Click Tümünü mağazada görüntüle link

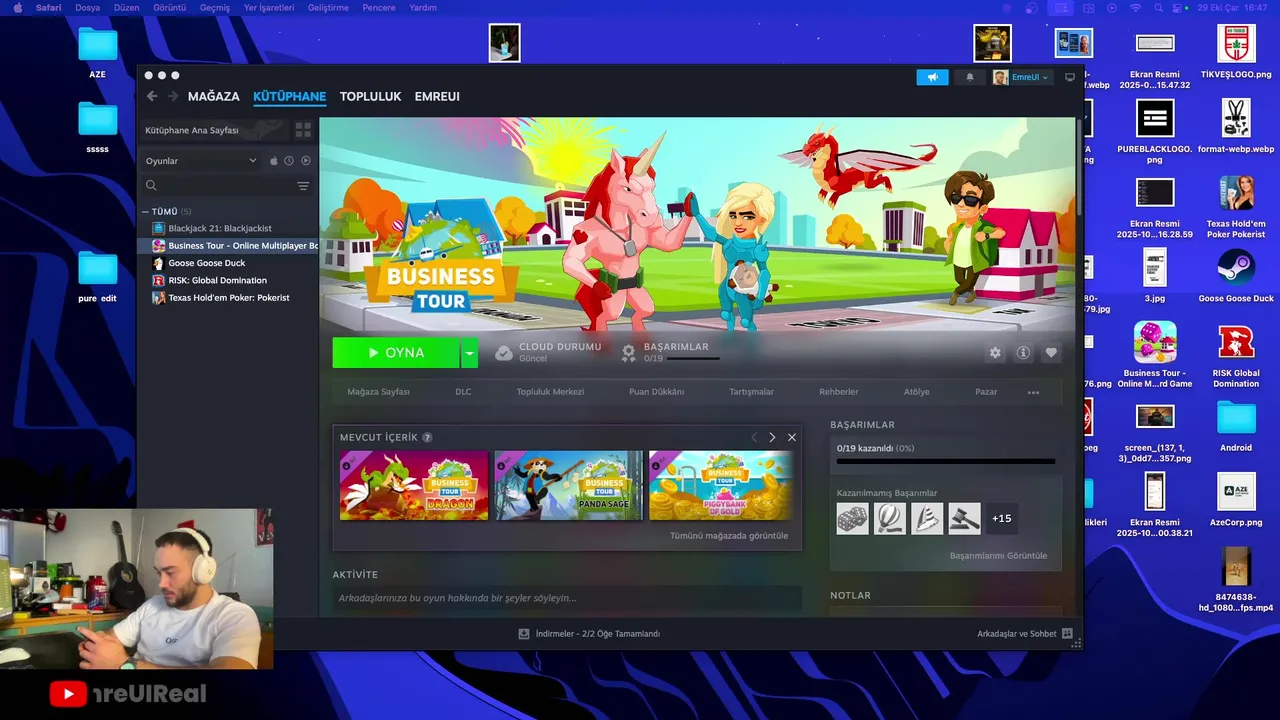pyautogui.click(x=729, y=536)
